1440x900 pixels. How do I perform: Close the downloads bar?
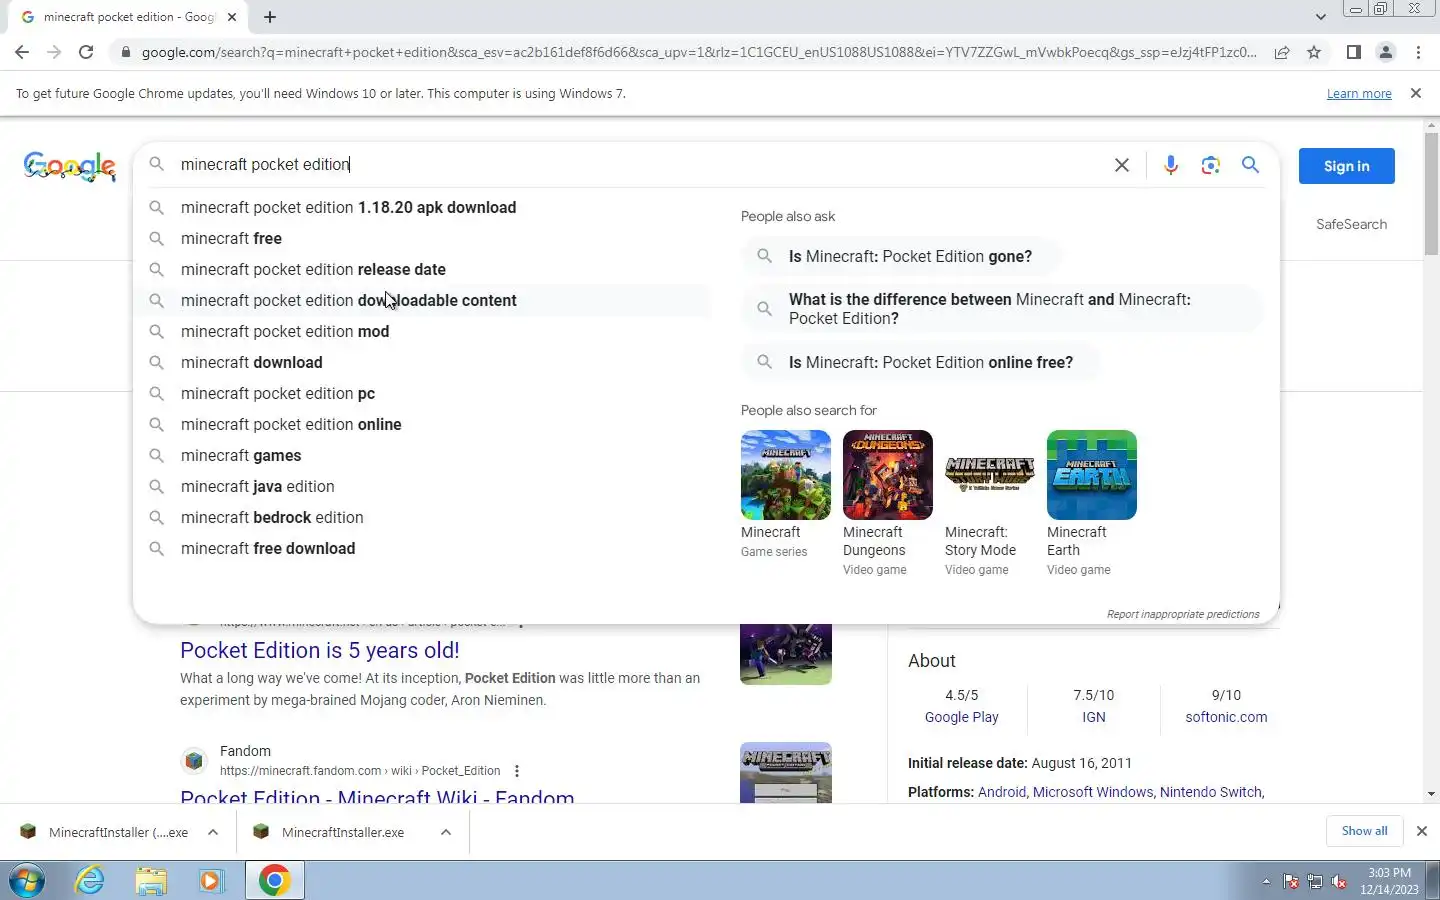click(1421, 831)
